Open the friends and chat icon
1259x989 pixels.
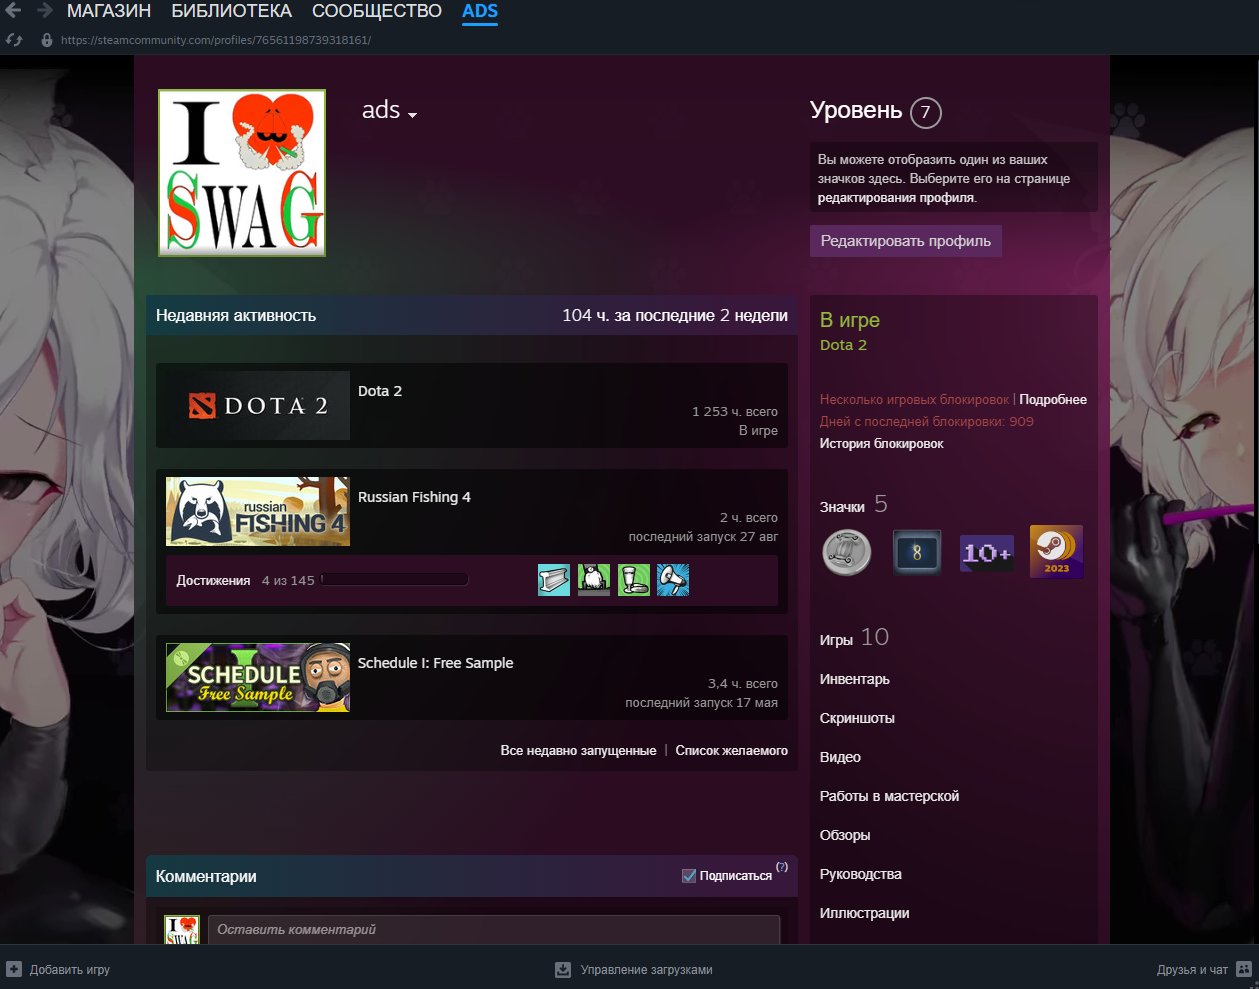click(x=1243, y=969)
